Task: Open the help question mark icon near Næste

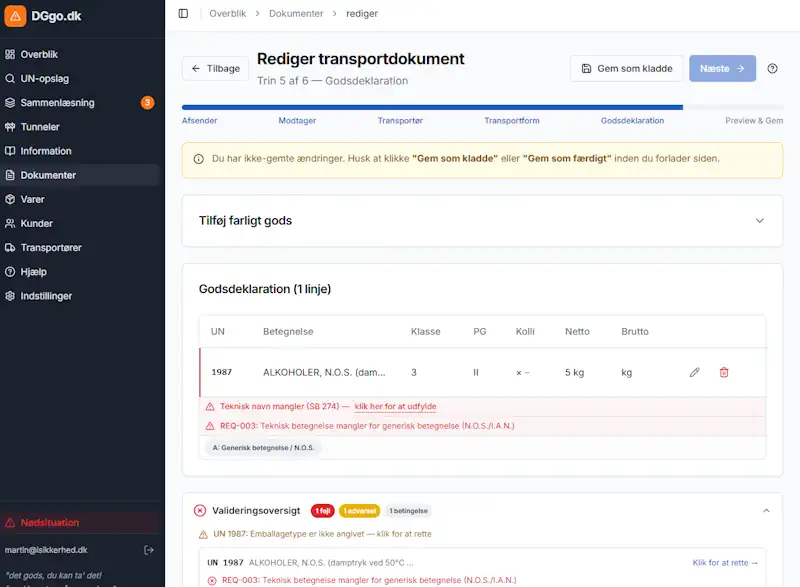Action: click(770, 68)
